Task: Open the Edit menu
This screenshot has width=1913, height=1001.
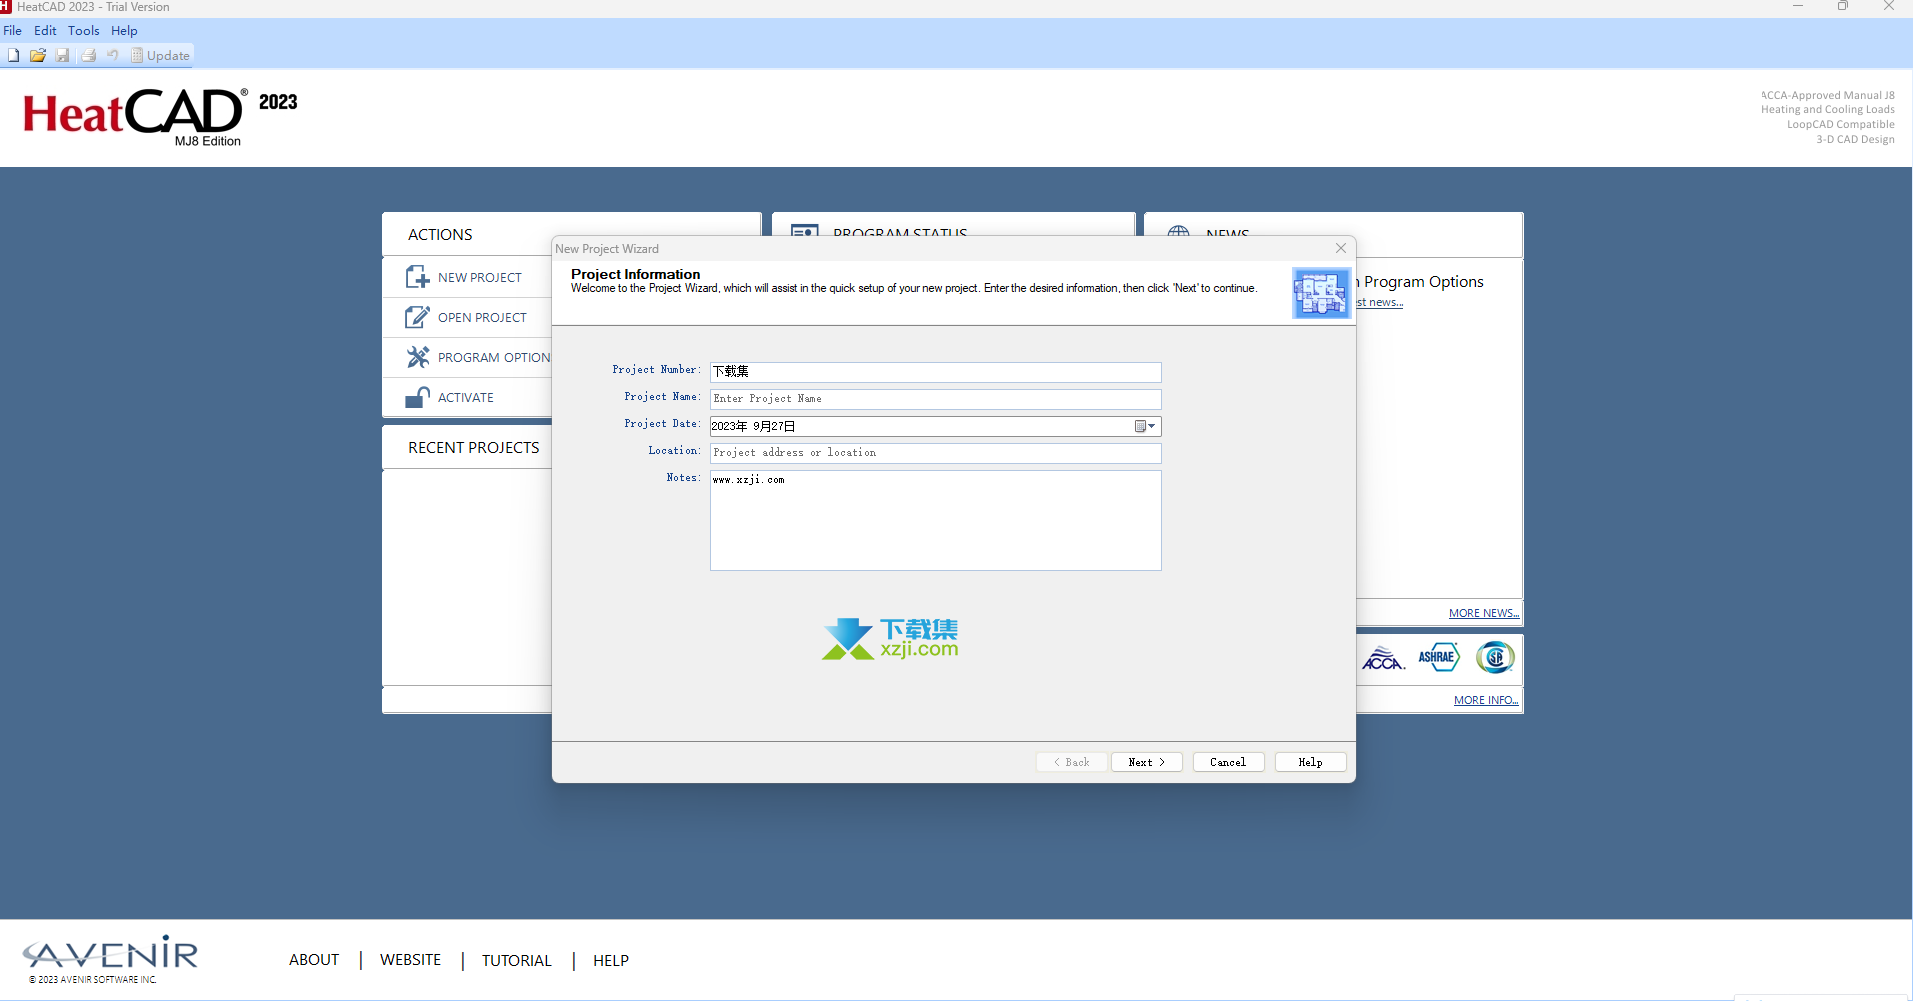Action: point(45,31)
